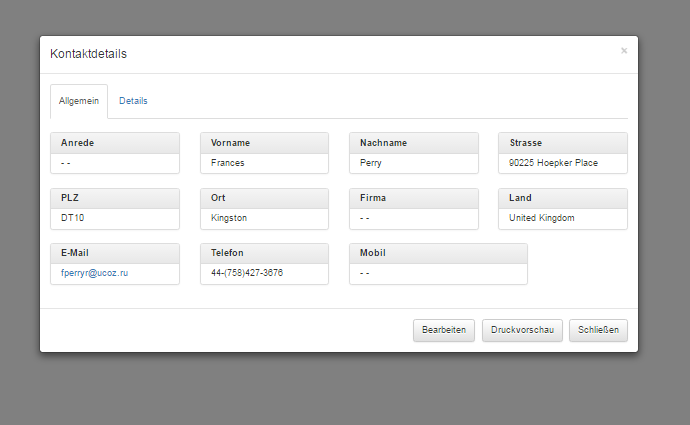This screenshot has height=425, width=690.
Task: Click the phone number 44-(758)427-3676
Action: 247,273
